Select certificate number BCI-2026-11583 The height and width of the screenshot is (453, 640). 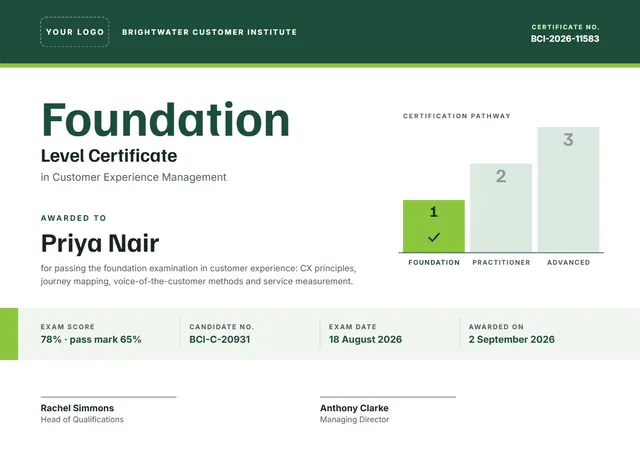(x=565, y=39)
